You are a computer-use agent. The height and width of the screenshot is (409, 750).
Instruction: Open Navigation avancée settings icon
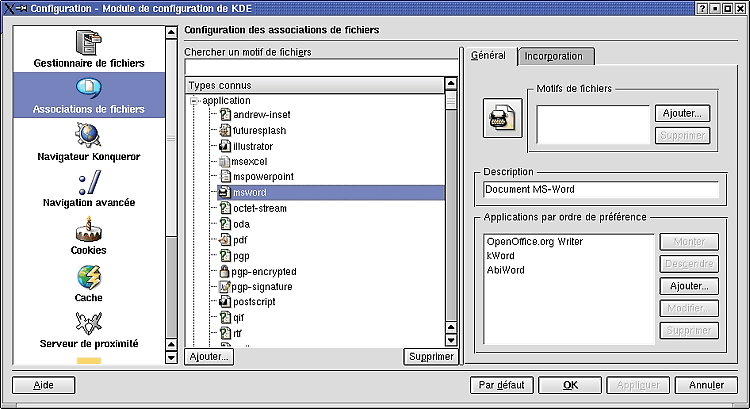89,182
